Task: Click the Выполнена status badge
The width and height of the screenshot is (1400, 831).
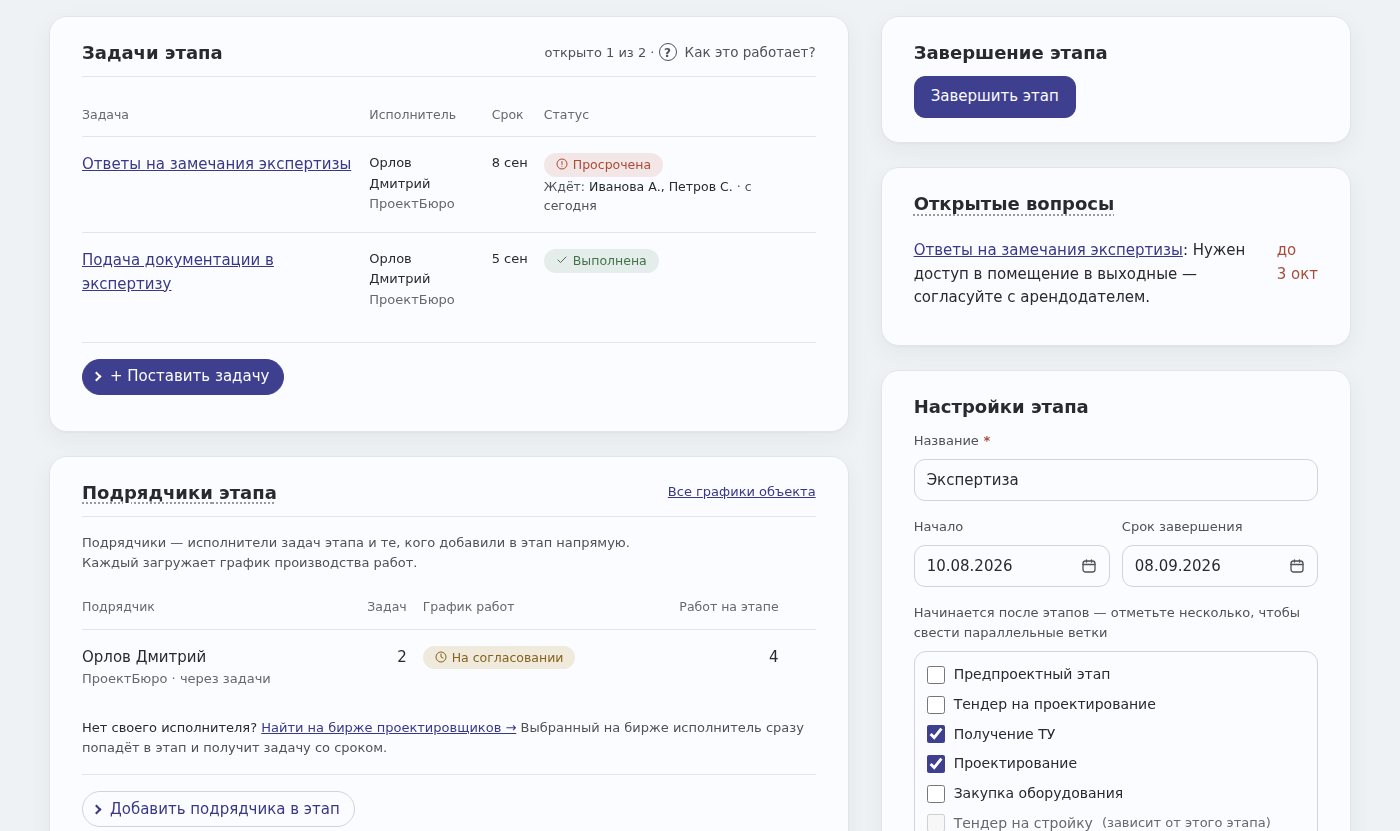Action: pos(601,261)
